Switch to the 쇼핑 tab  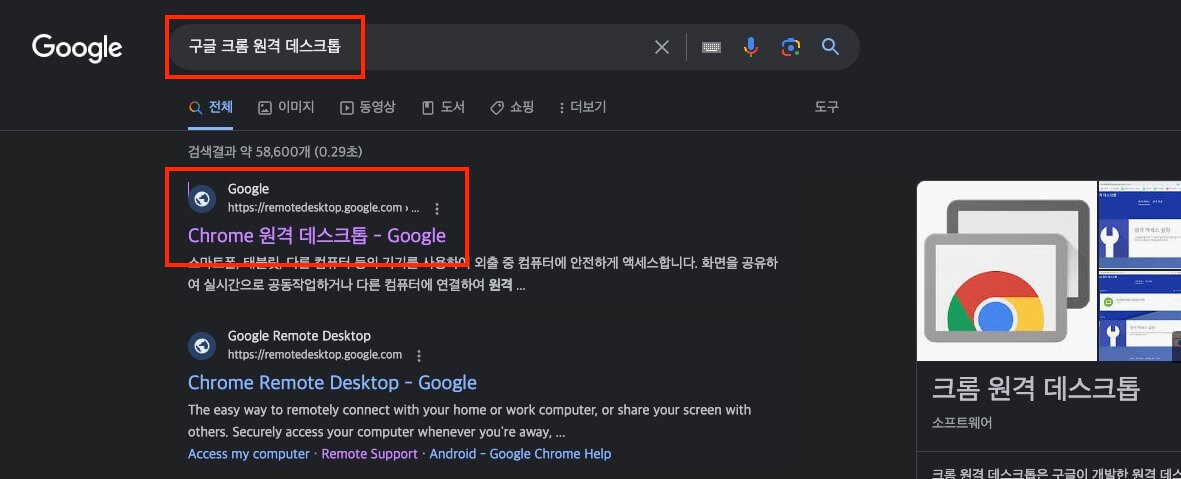point(512,108)
